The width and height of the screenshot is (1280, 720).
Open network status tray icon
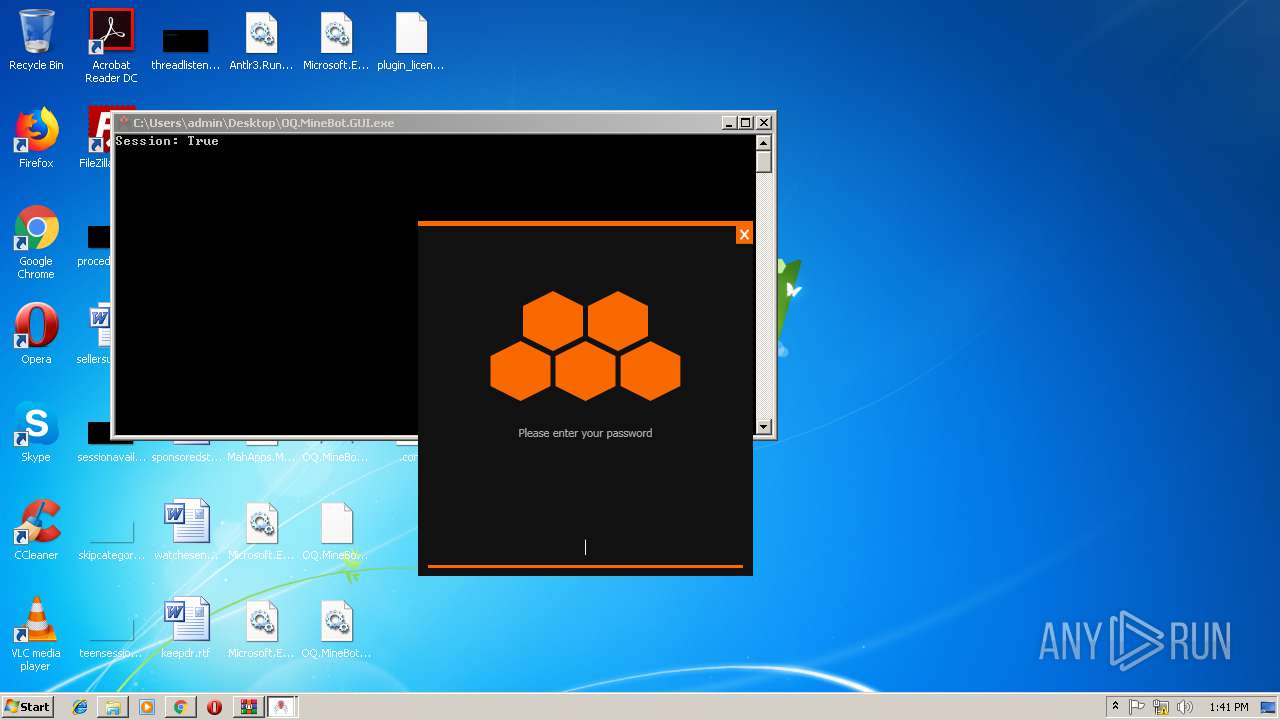[x=1161, y=707]
